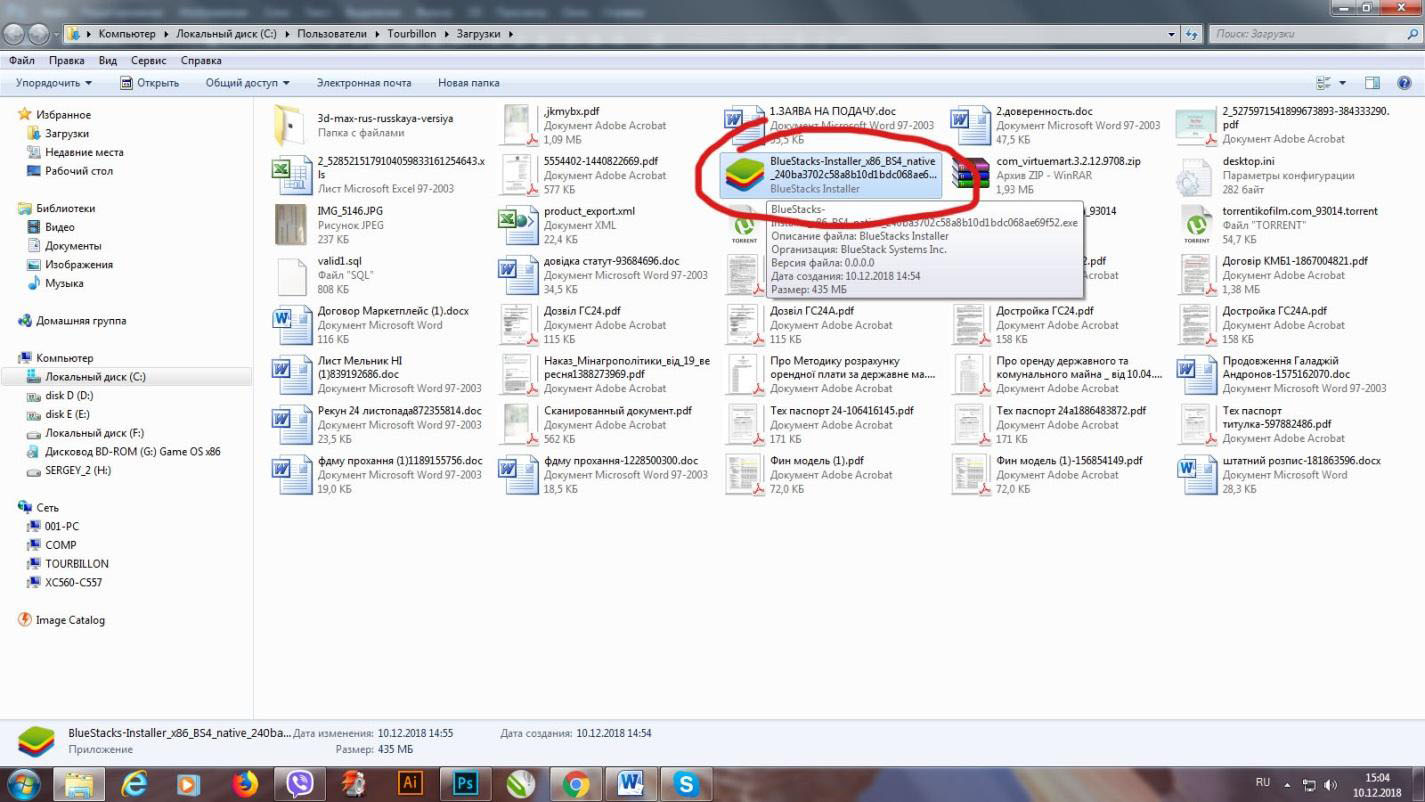Select the 3d-max-rus-russkaya-versiya folder icon
Image resolution: width=1425 pixels, height=802 pixels.
[x=291, y=125]
